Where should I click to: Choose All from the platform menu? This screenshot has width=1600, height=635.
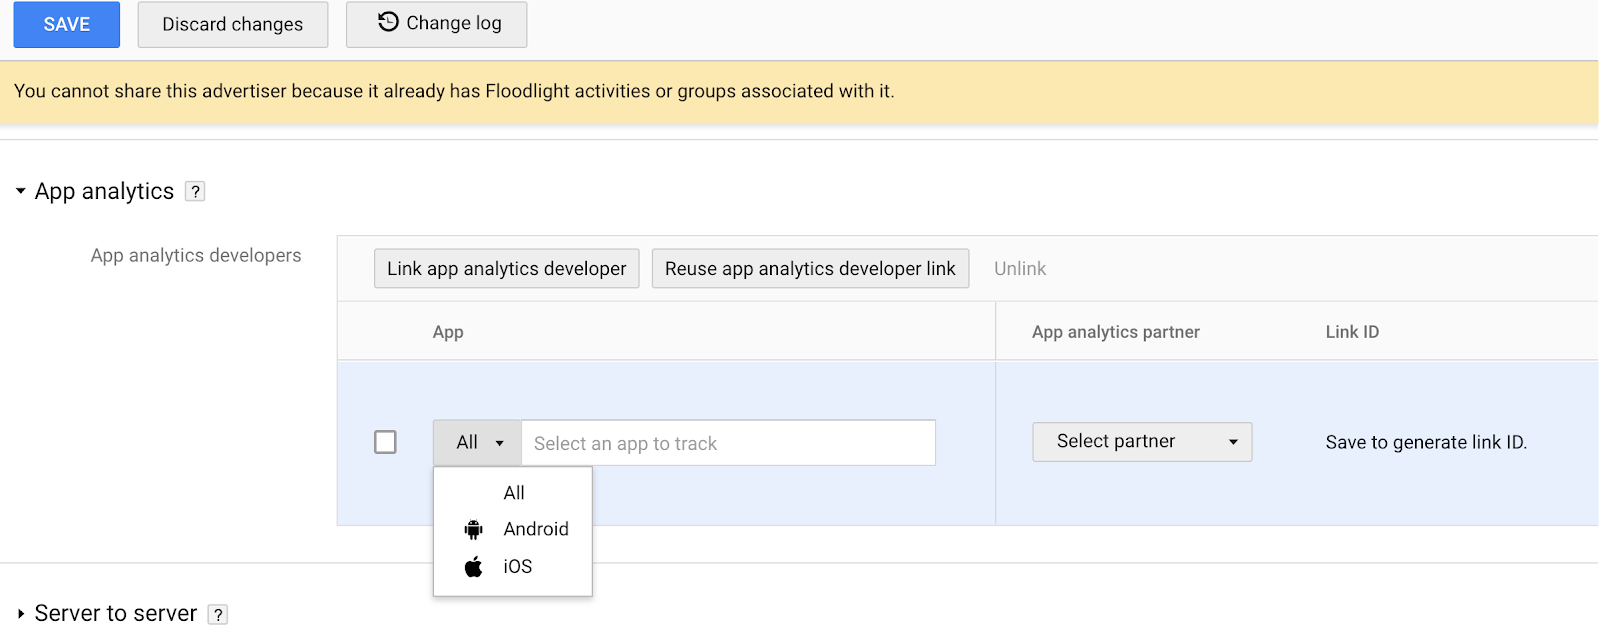(x=514, y=493)
